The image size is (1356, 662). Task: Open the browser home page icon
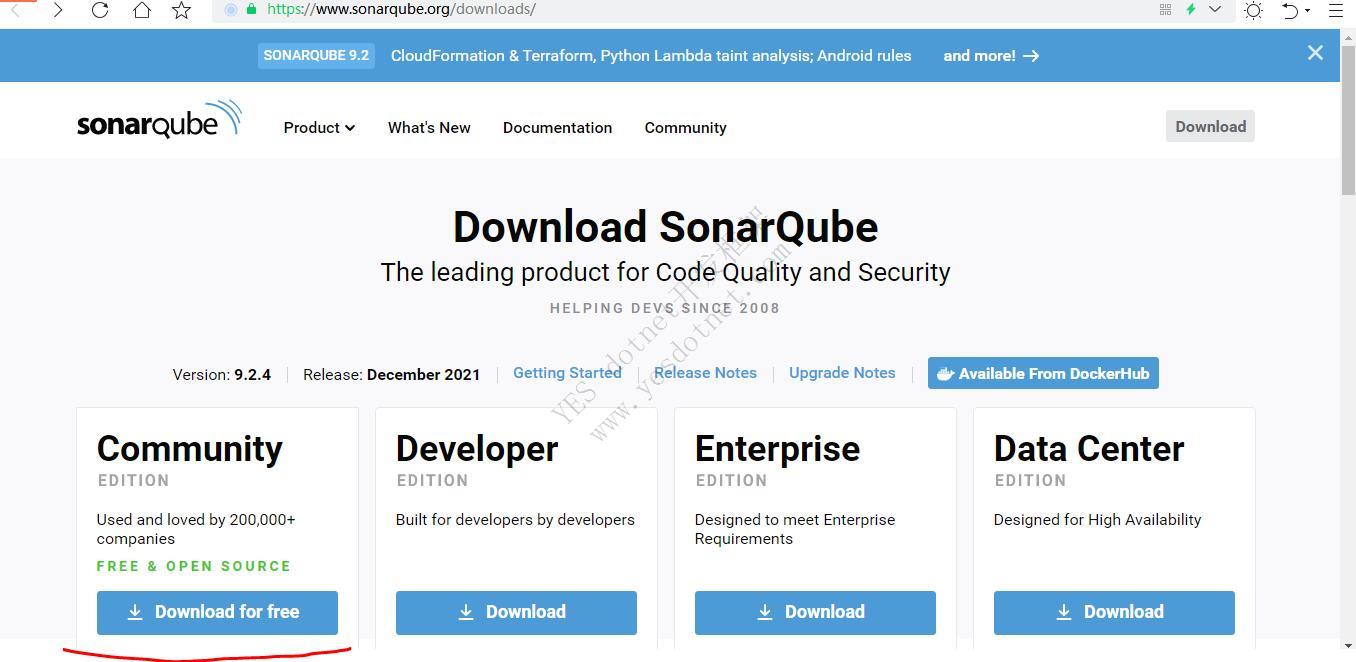click(x=142, y=10)
